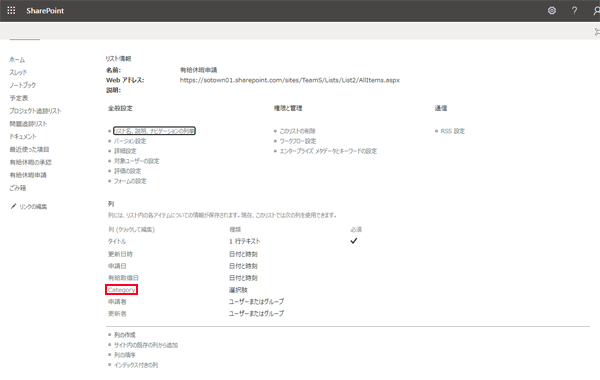Click 列の作成 to create column

tap(125, 335)
